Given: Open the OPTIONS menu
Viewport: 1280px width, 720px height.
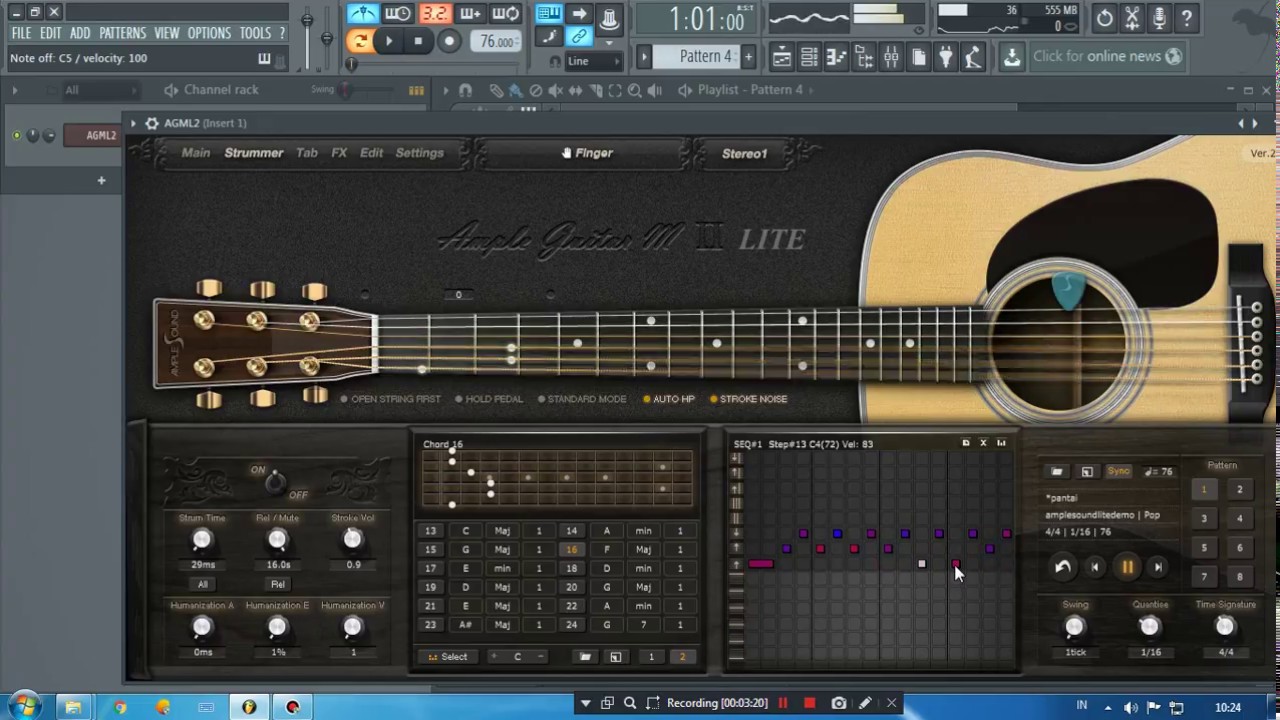Looking at the screenshot, I should point(209,33).
